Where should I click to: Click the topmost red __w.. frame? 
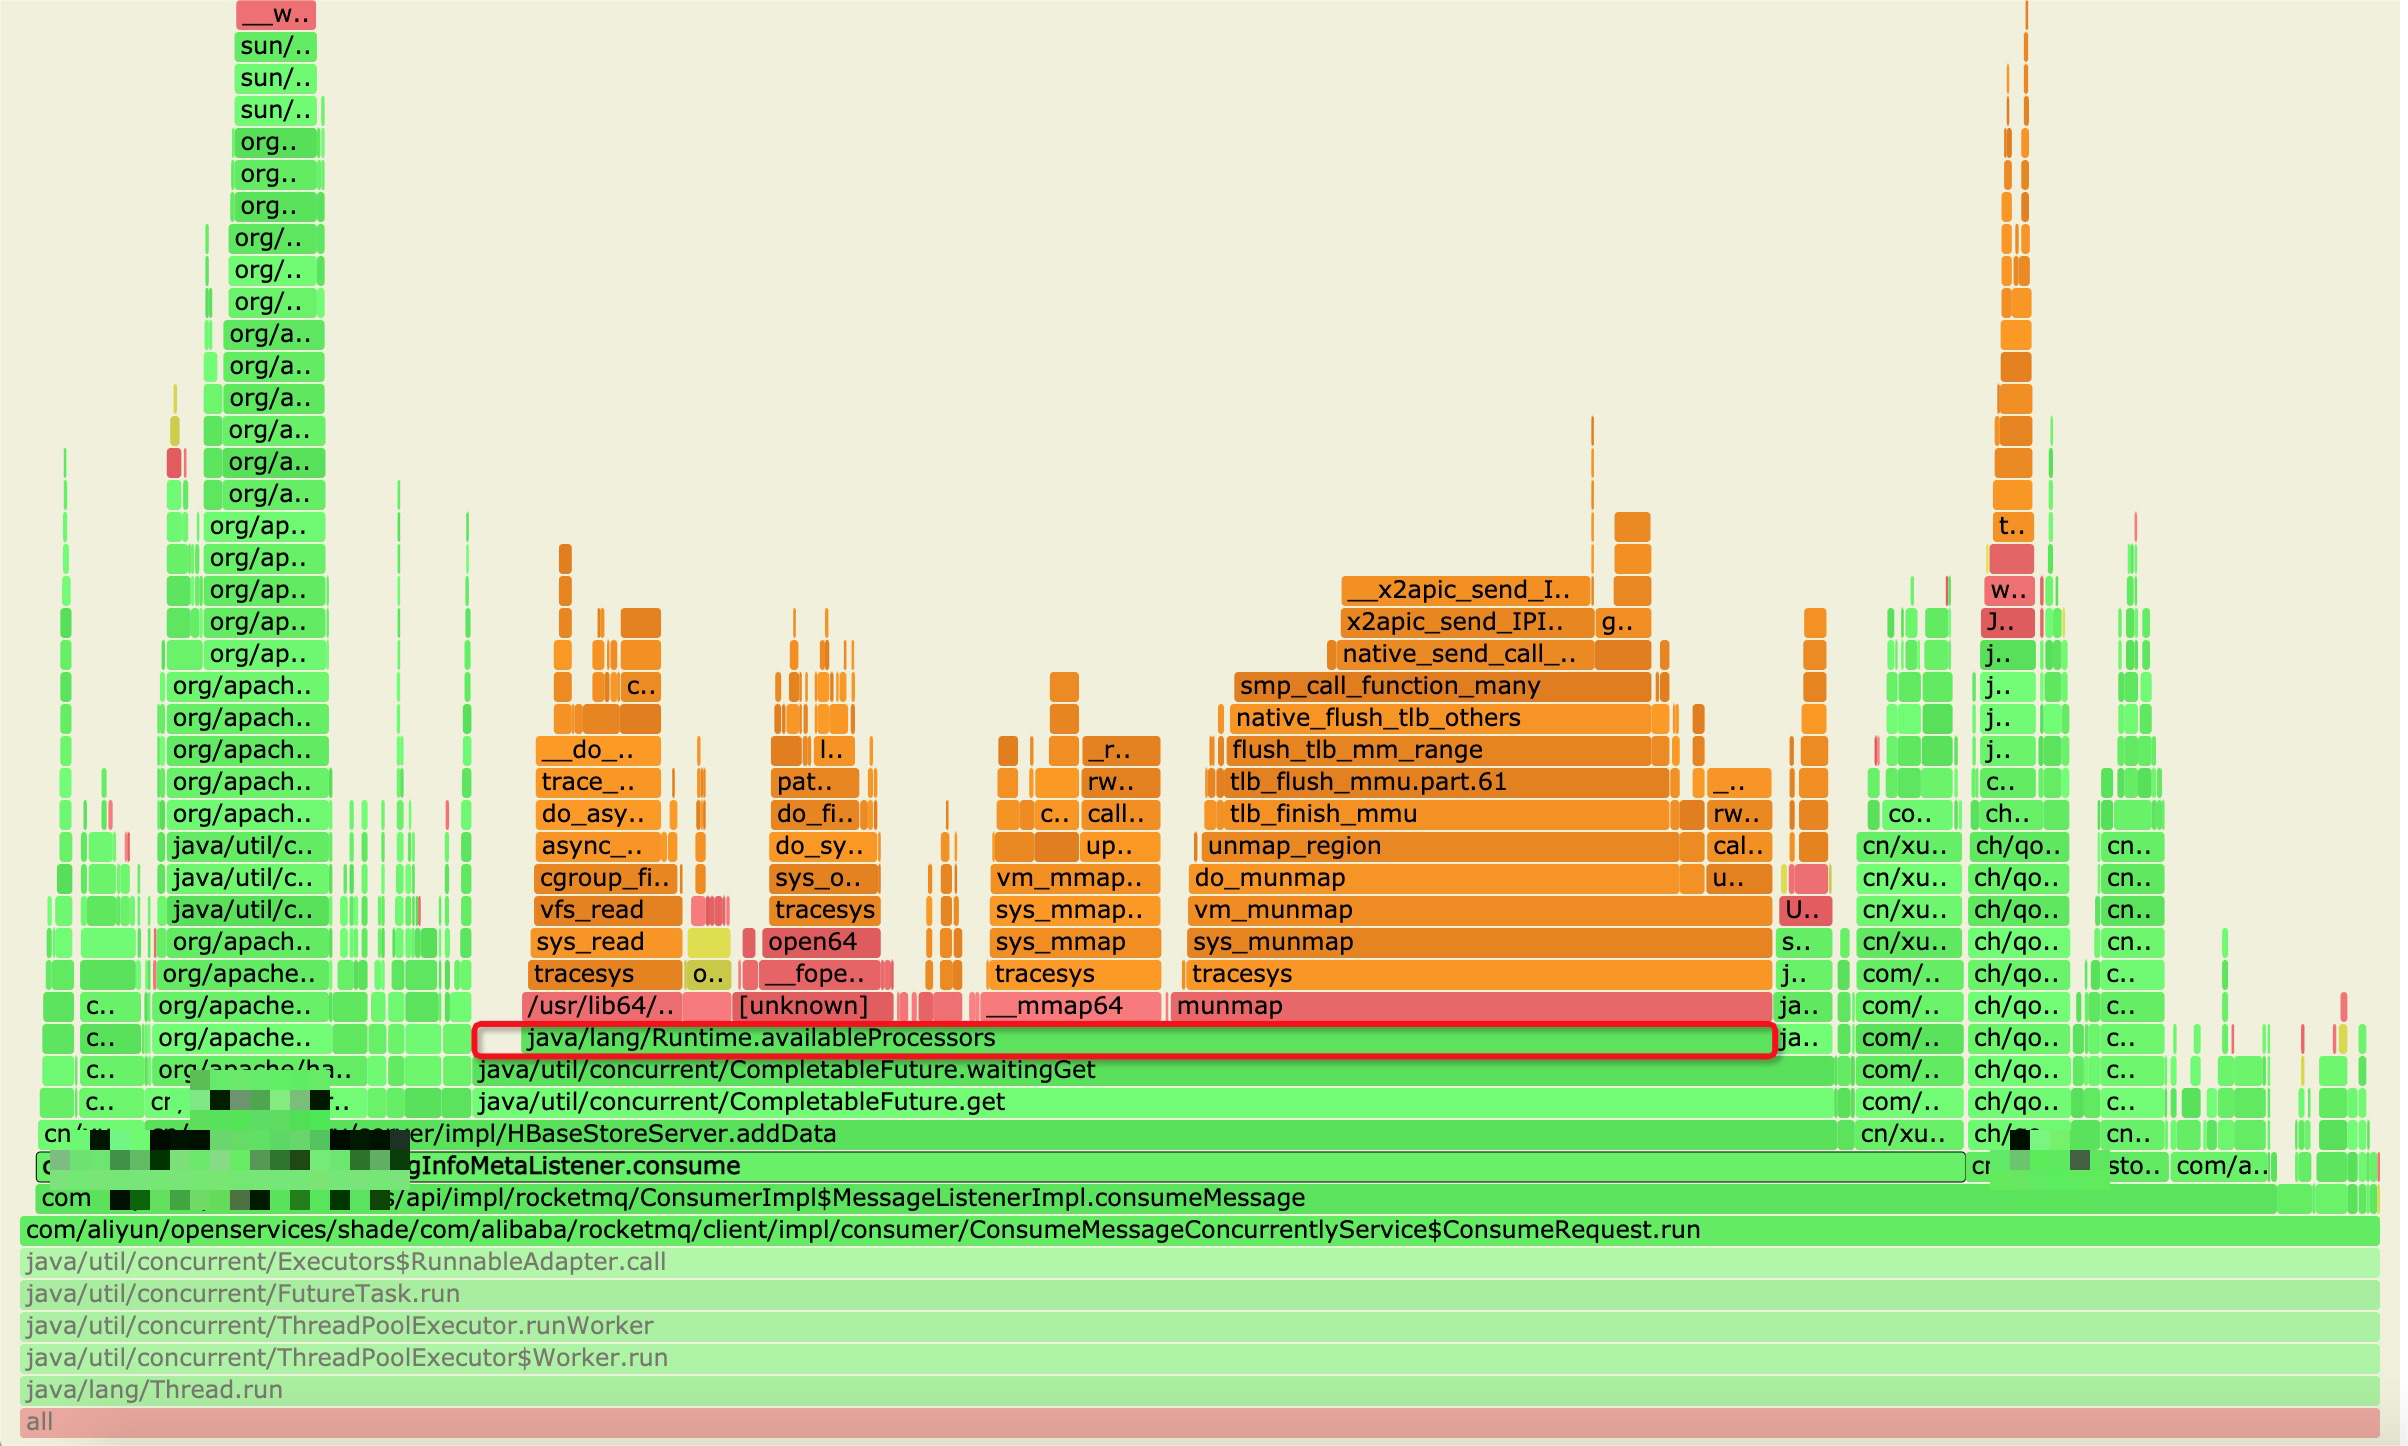click(276, 14)
